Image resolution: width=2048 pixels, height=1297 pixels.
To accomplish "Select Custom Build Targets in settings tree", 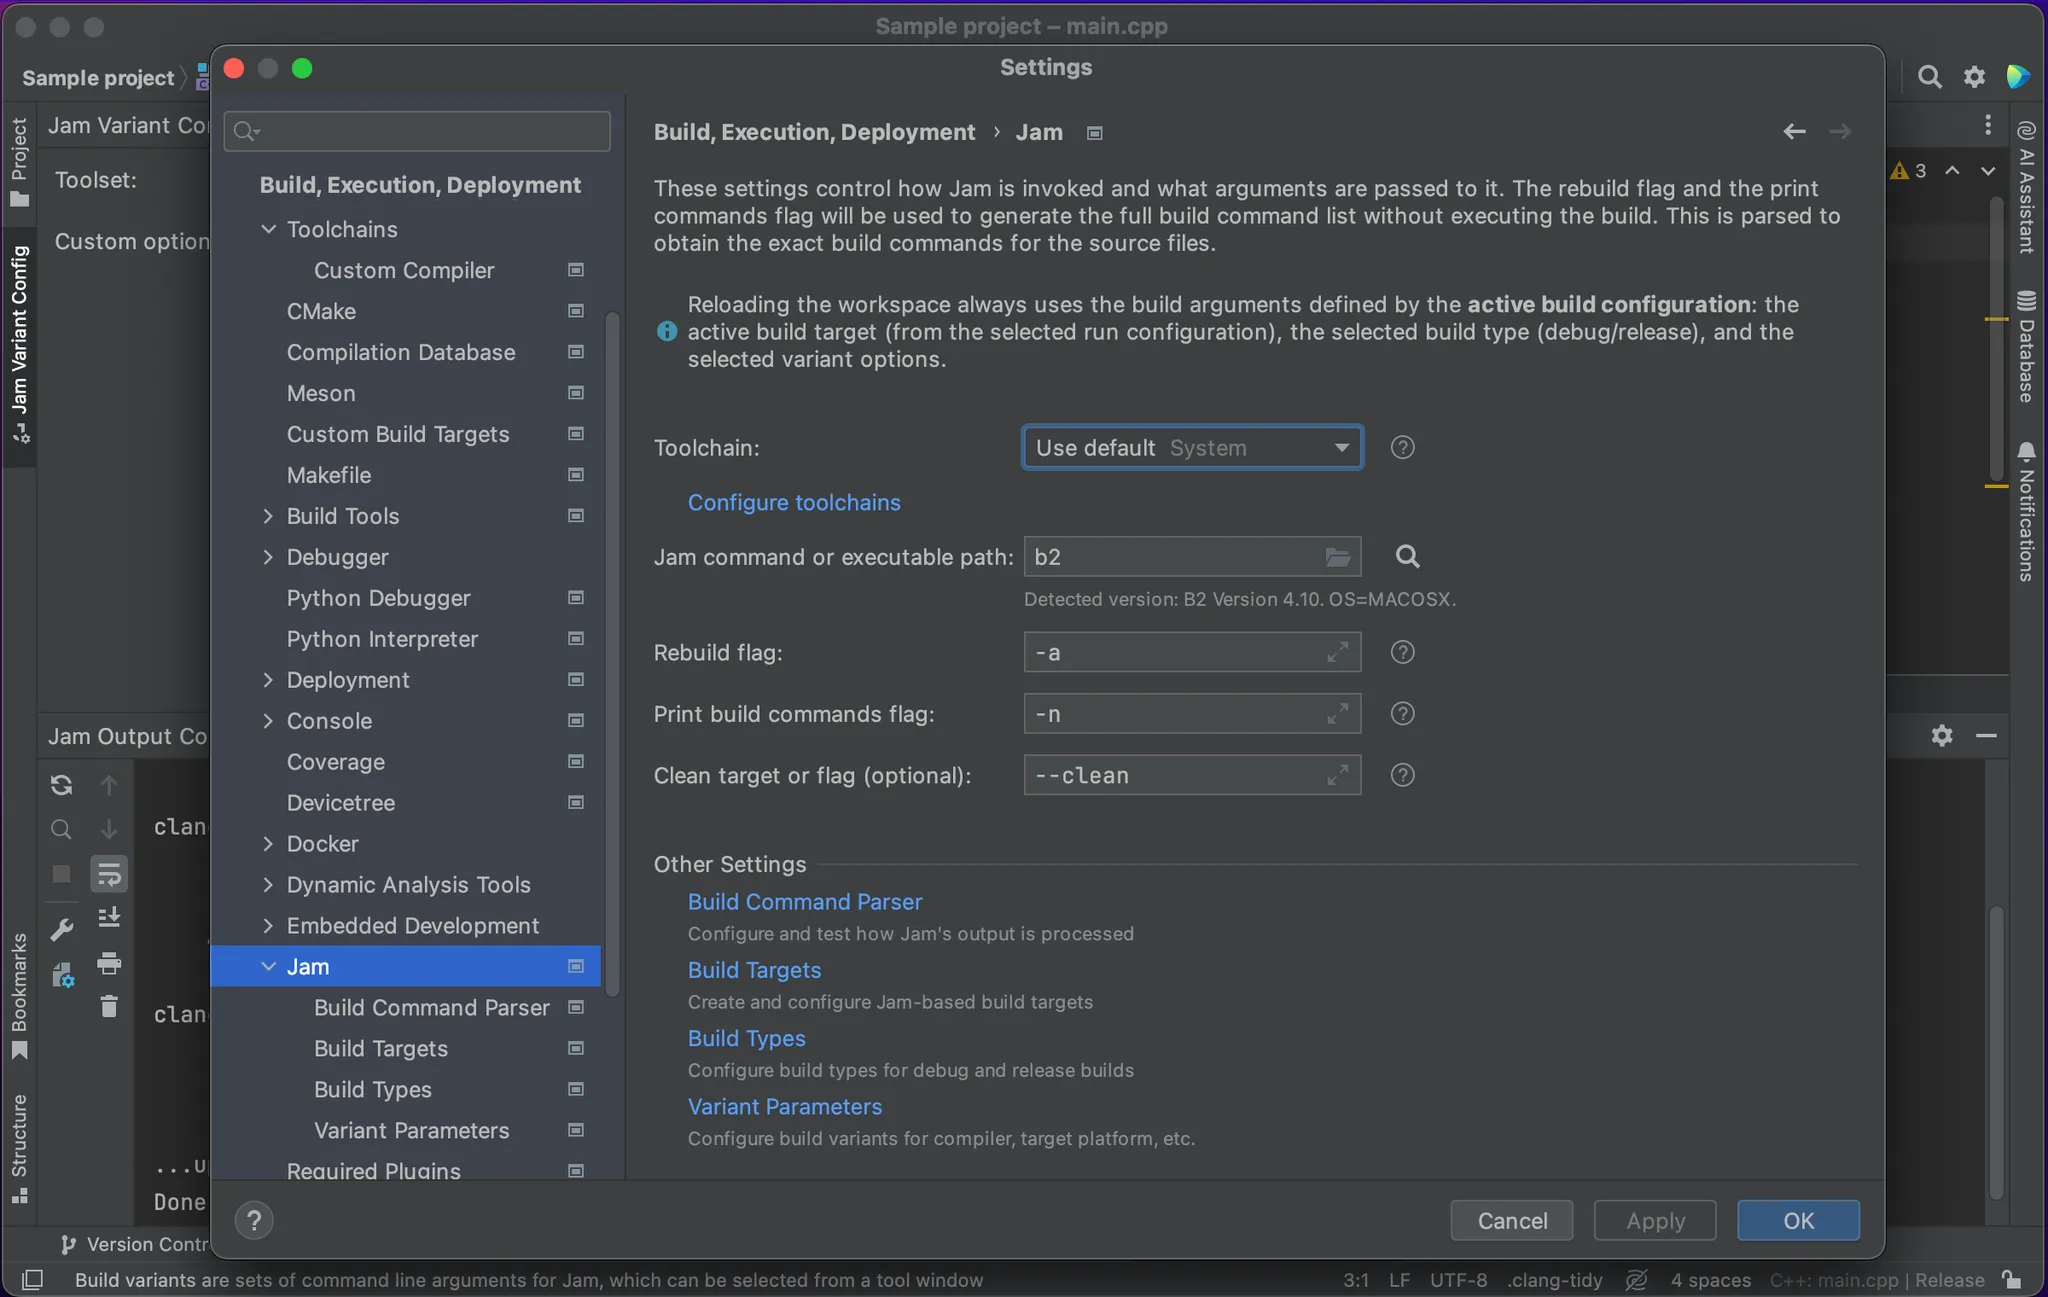I will click(x=406, y=434).
